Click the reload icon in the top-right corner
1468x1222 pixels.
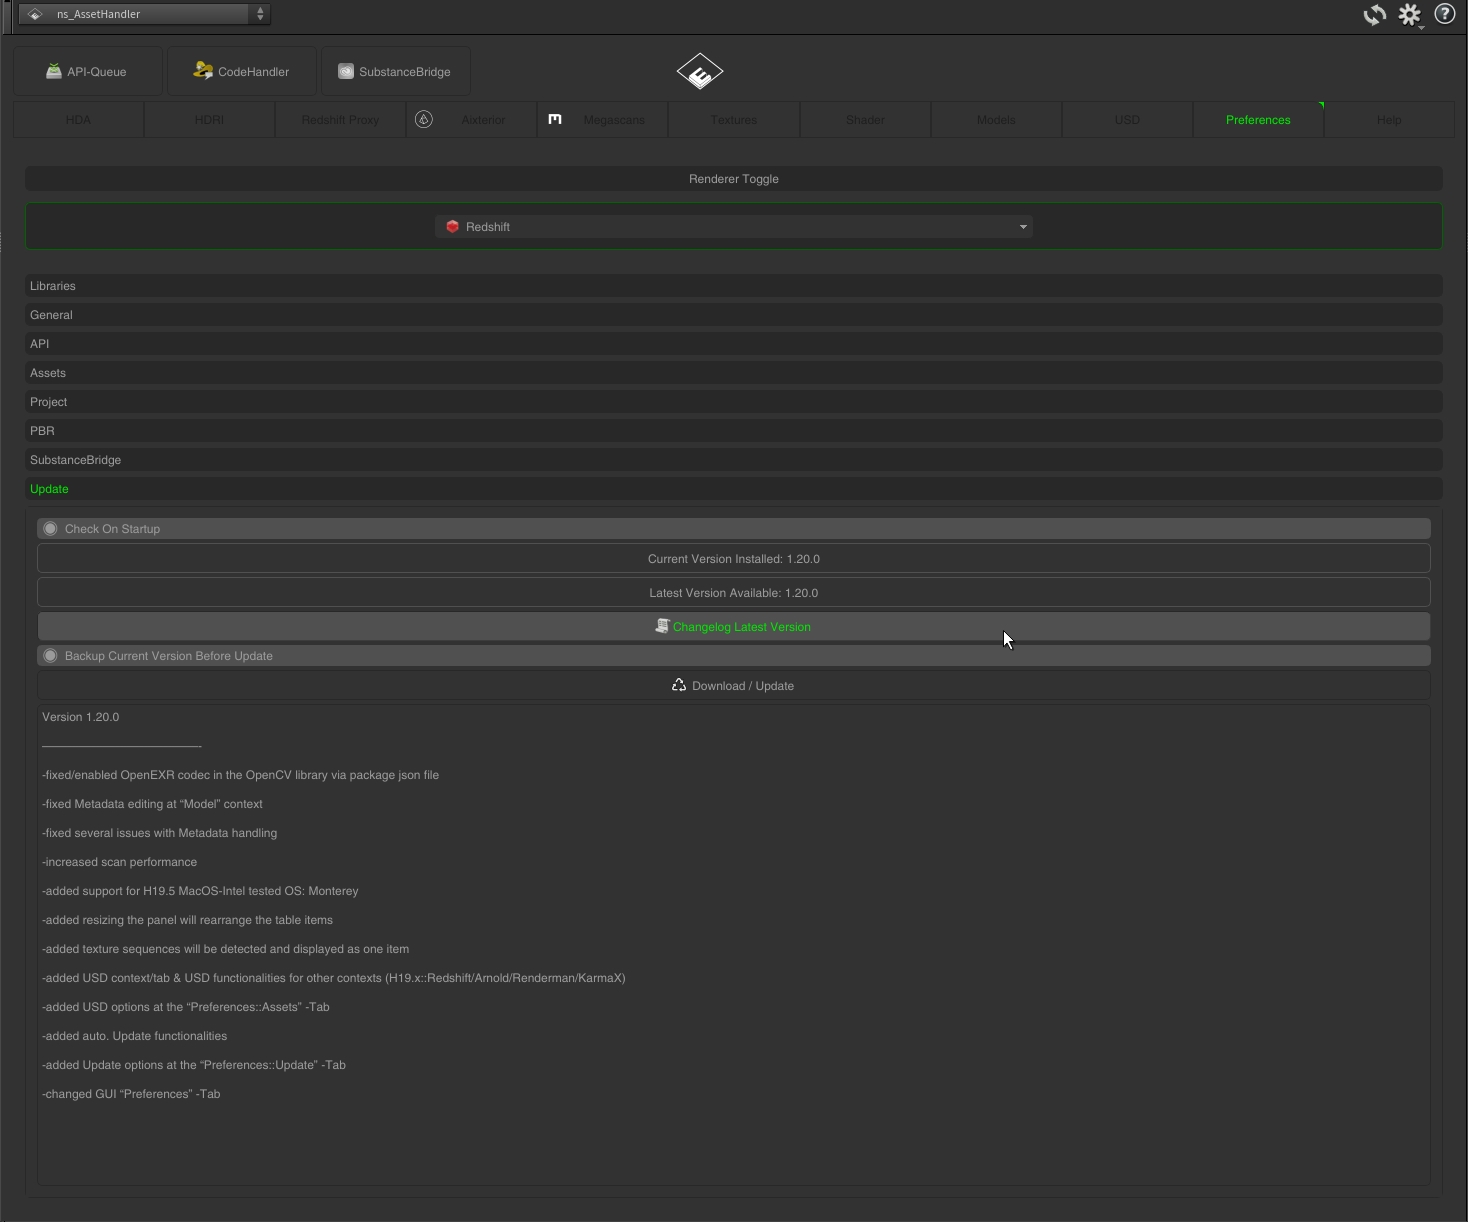click(x=1375, y=15)
